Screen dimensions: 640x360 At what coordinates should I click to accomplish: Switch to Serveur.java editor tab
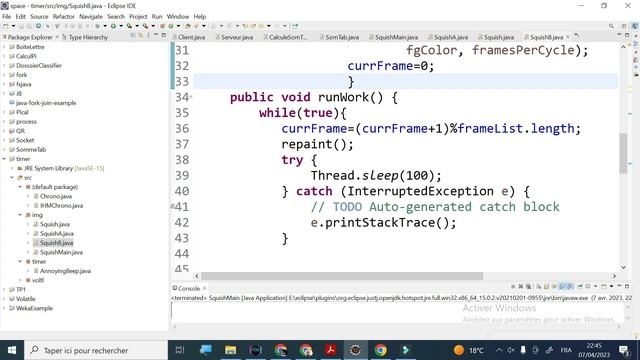tap(234, 37)
